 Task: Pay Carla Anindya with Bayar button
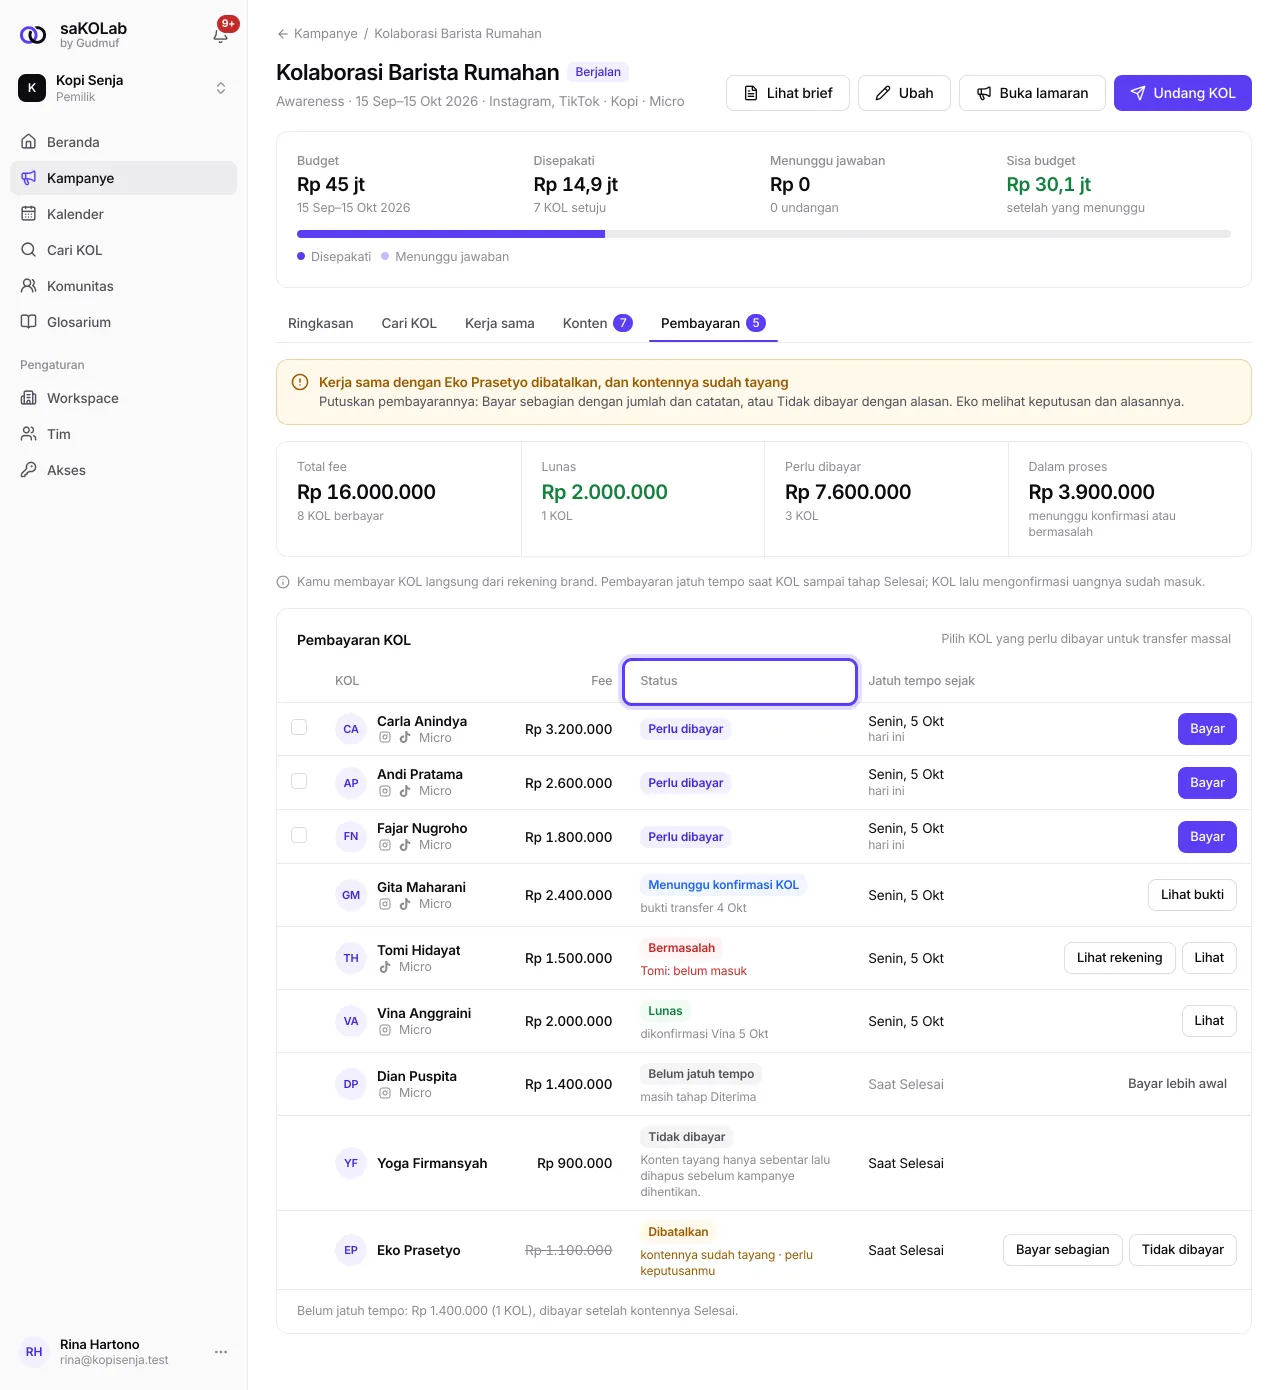[x=1207, y=729]
